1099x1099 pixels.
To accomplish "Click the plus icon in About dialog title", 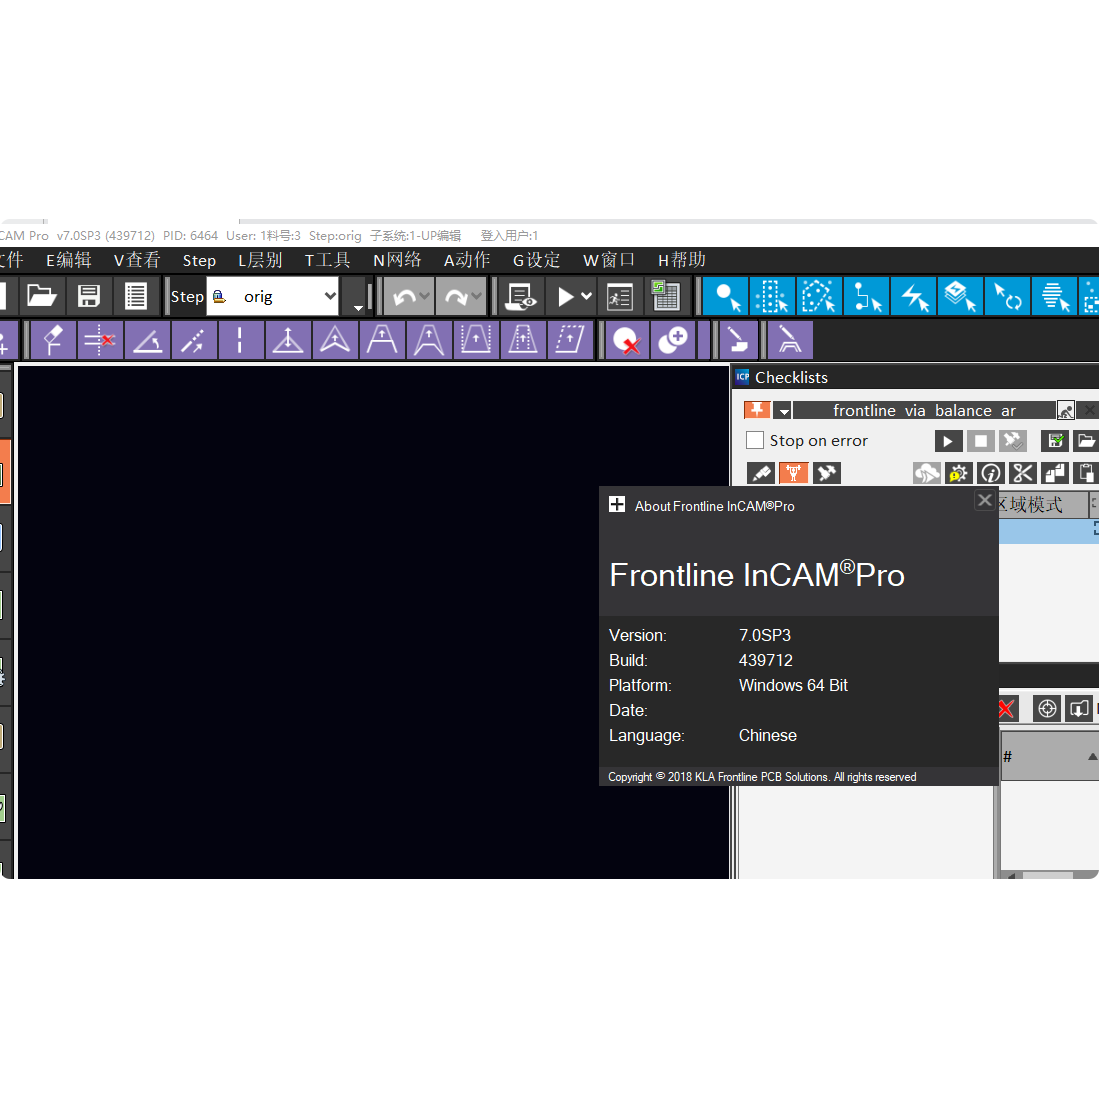I will click(617, 504).
